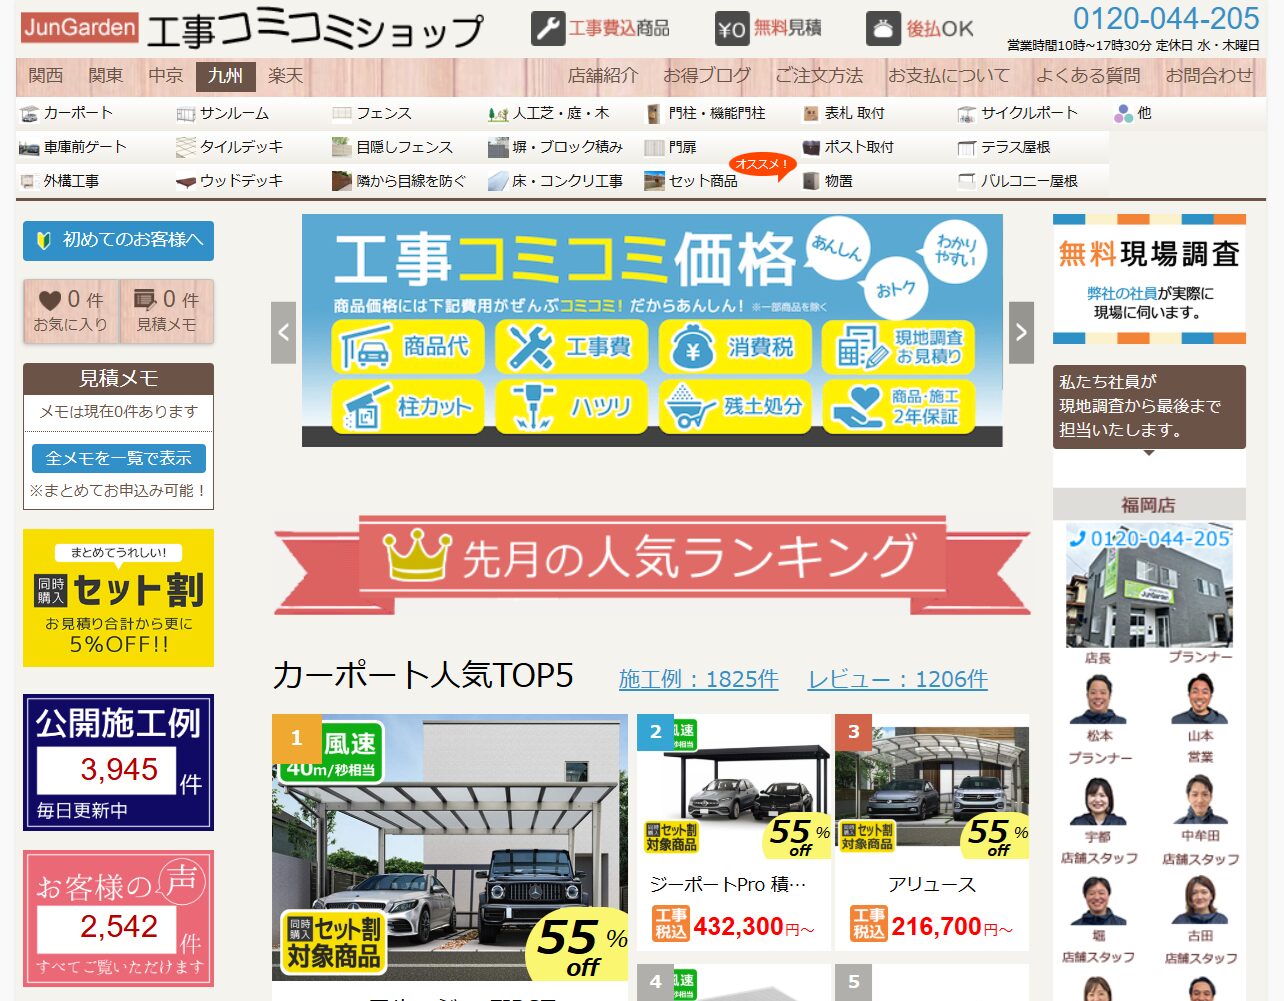Open the サンルーム sunroom category icon
1284x1001 pixels.
point(186,113)
